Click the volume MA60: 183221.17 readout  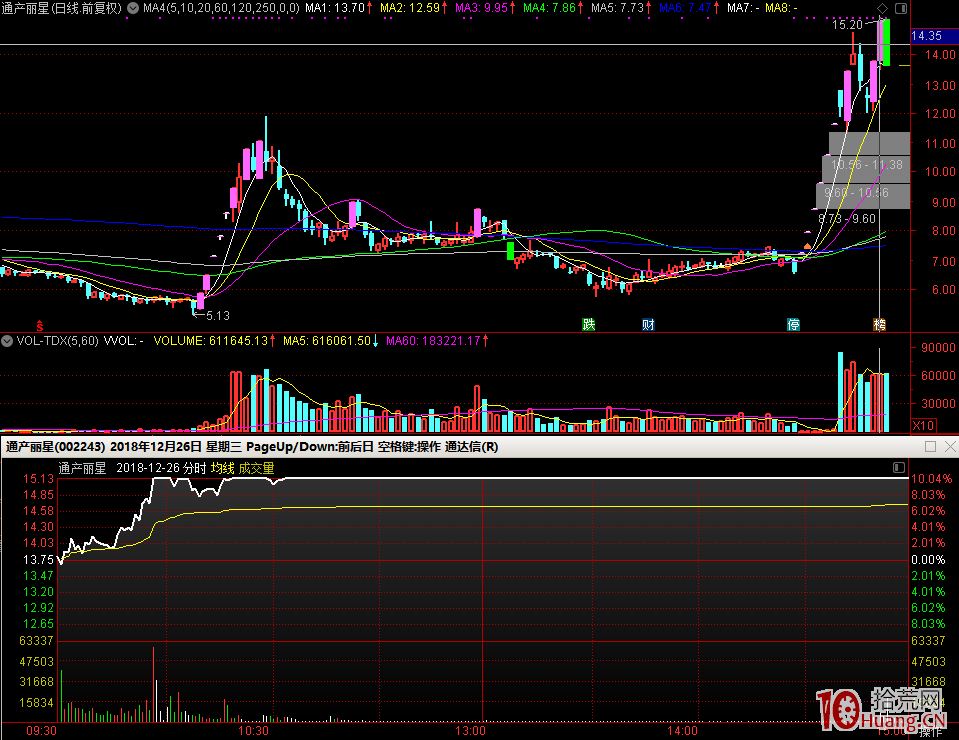click(433, 341)
